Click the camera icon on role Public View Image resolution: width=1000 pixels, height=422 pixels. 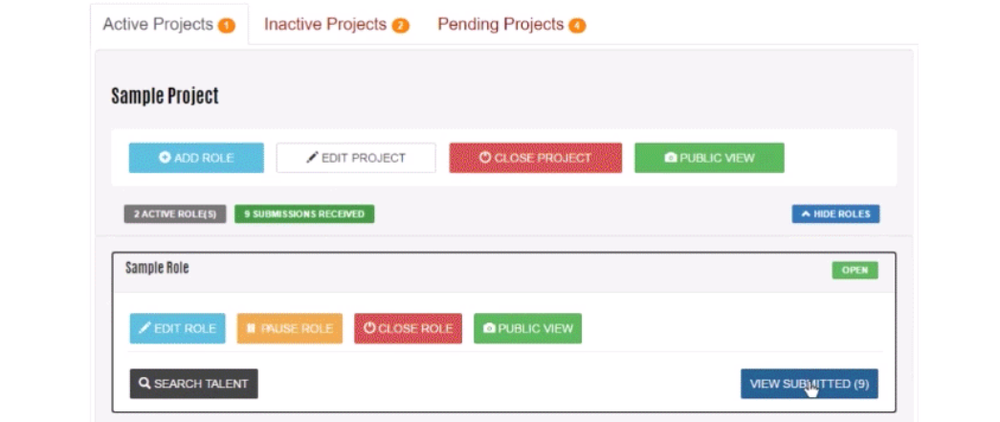(489, 329)
